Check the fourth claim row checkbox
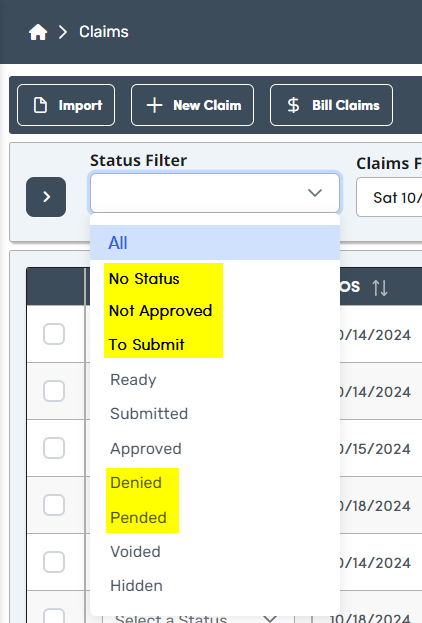422x623 pixels. click(54, 505)
